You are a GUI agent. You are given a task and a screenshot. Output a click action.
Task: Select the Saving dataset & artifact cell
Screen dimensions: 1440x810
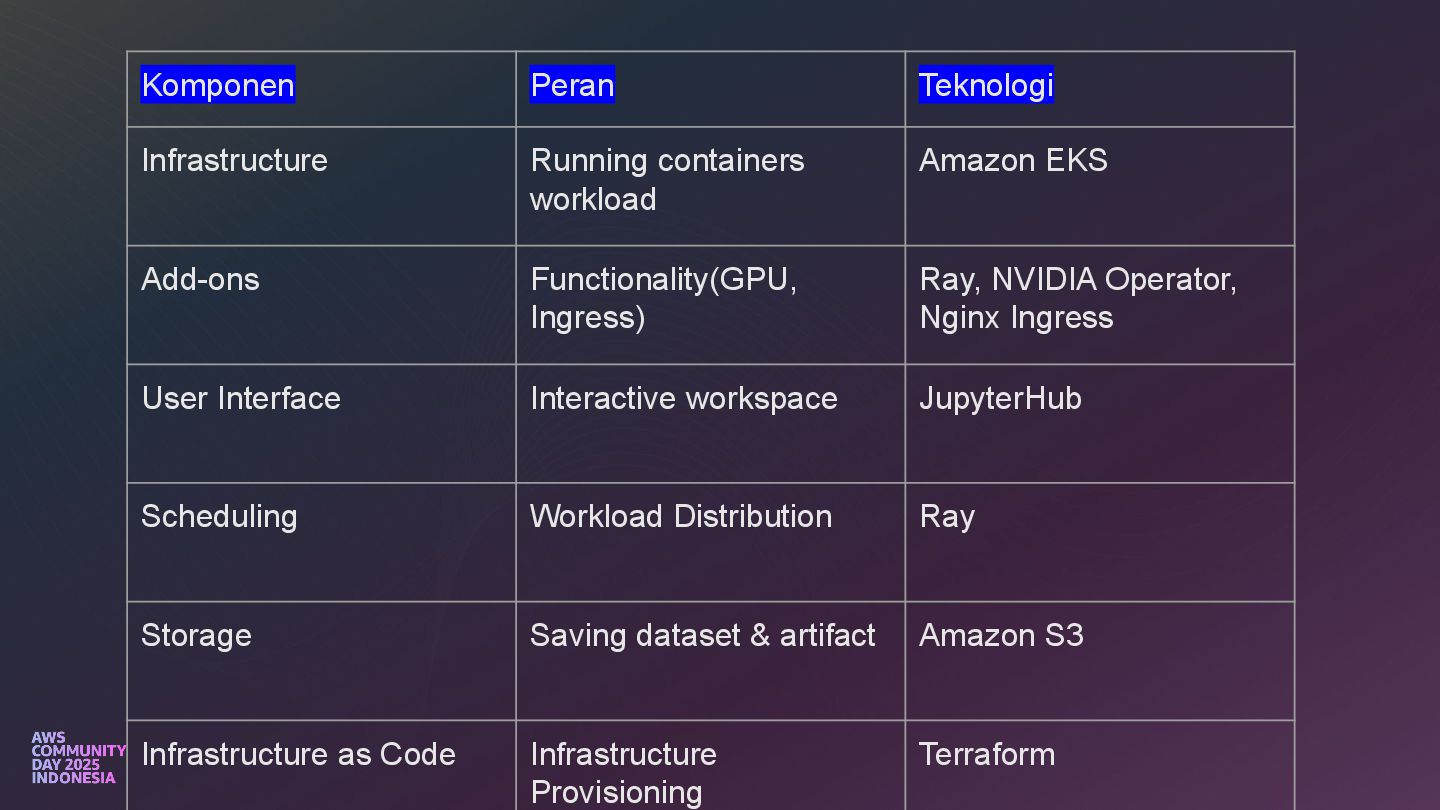coord(703,635)
